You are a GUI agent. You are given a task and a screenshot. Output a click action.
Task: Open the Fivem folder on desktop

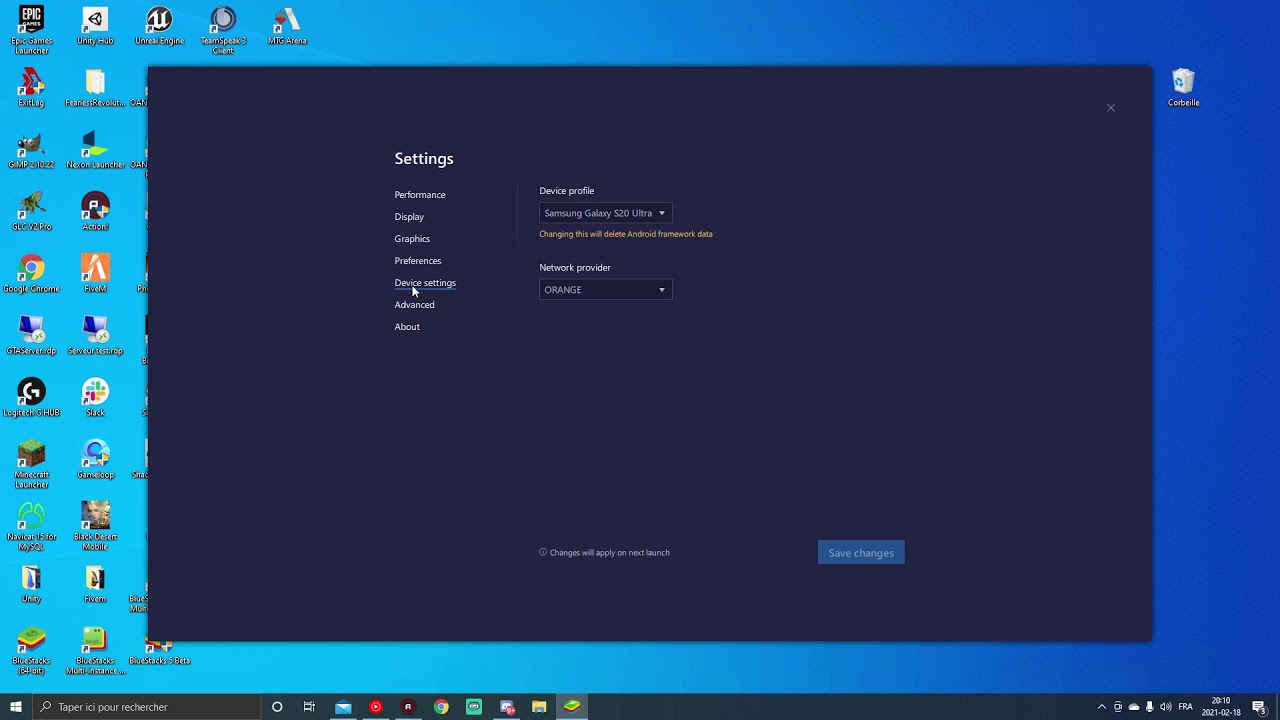point(95,585)
